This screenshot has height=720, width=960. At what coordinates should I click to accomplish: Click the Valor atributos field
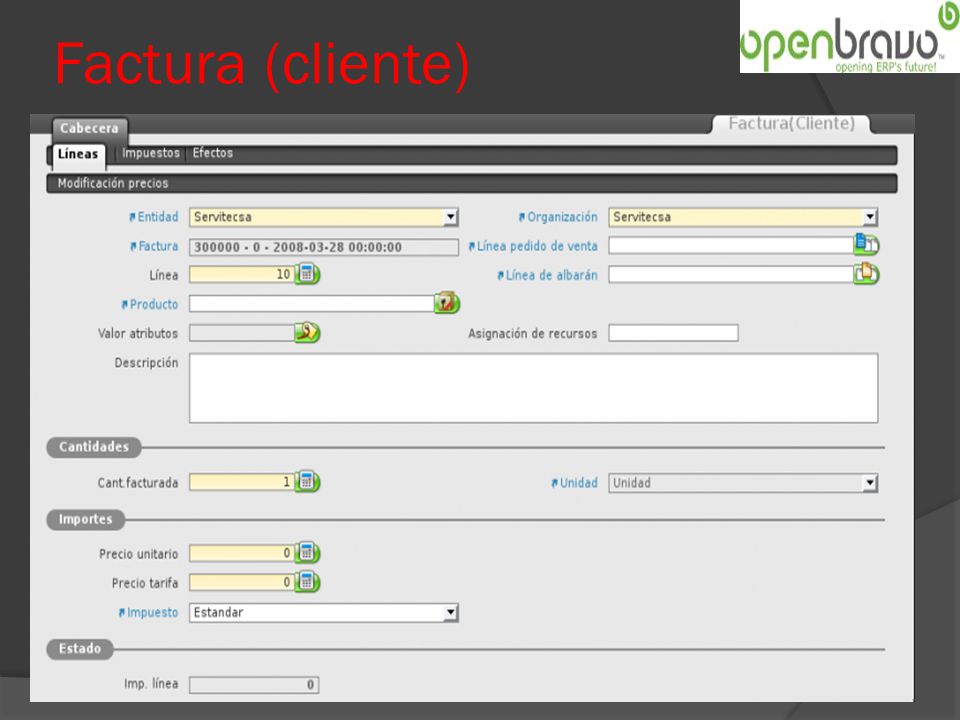tap(242, 332)
